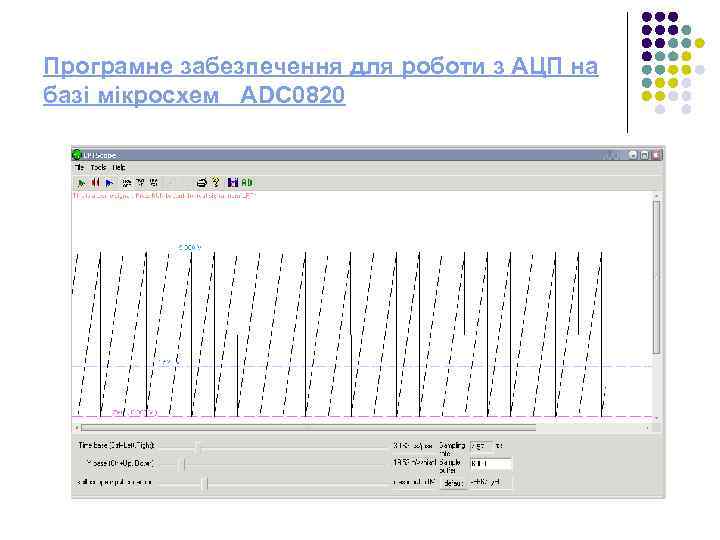
Task: Open the Help menu
Action: coord(119,168)
